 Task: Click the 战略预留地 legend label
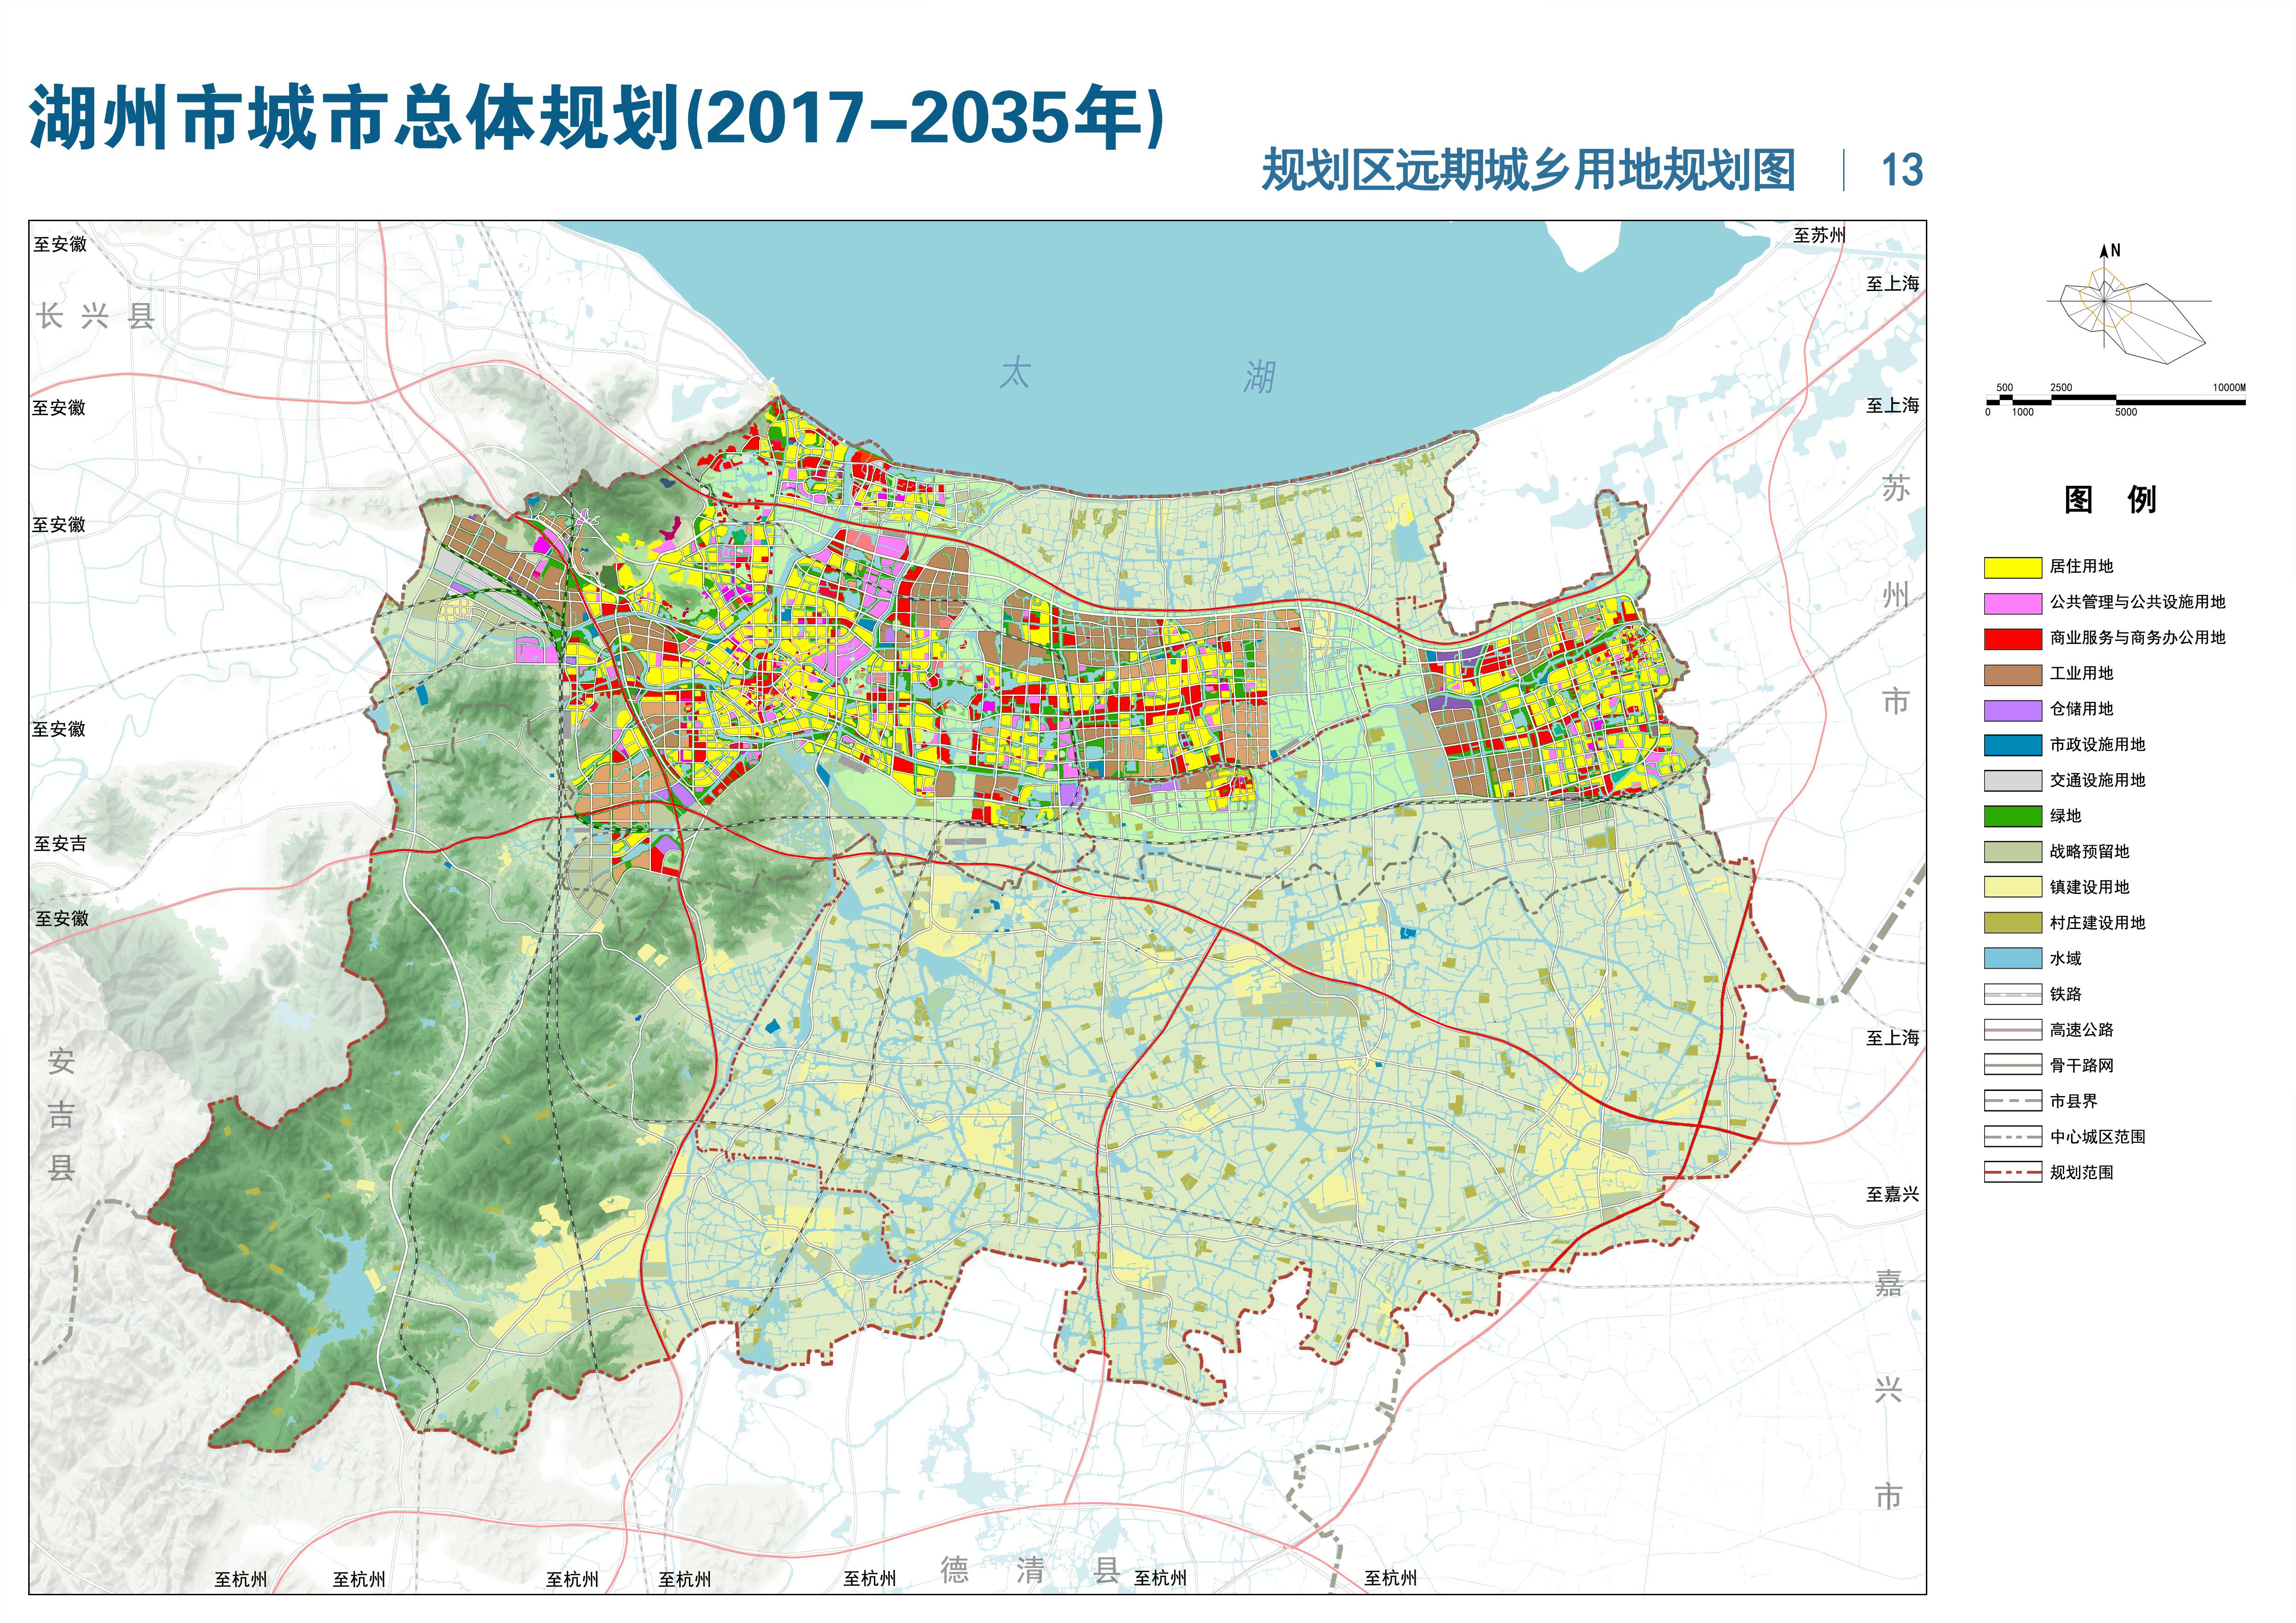click(x=2089, y=852)
